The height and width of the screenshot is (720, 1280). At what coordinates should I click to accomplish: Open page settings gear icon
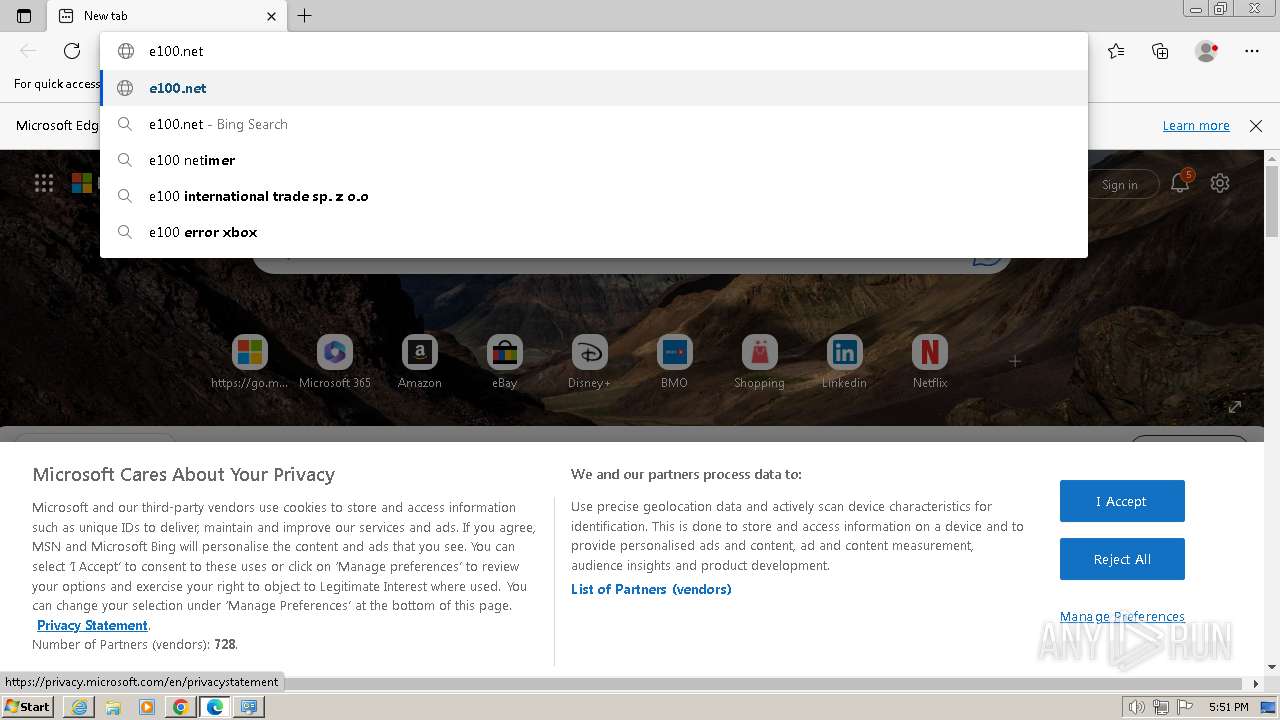(1220, 183)
